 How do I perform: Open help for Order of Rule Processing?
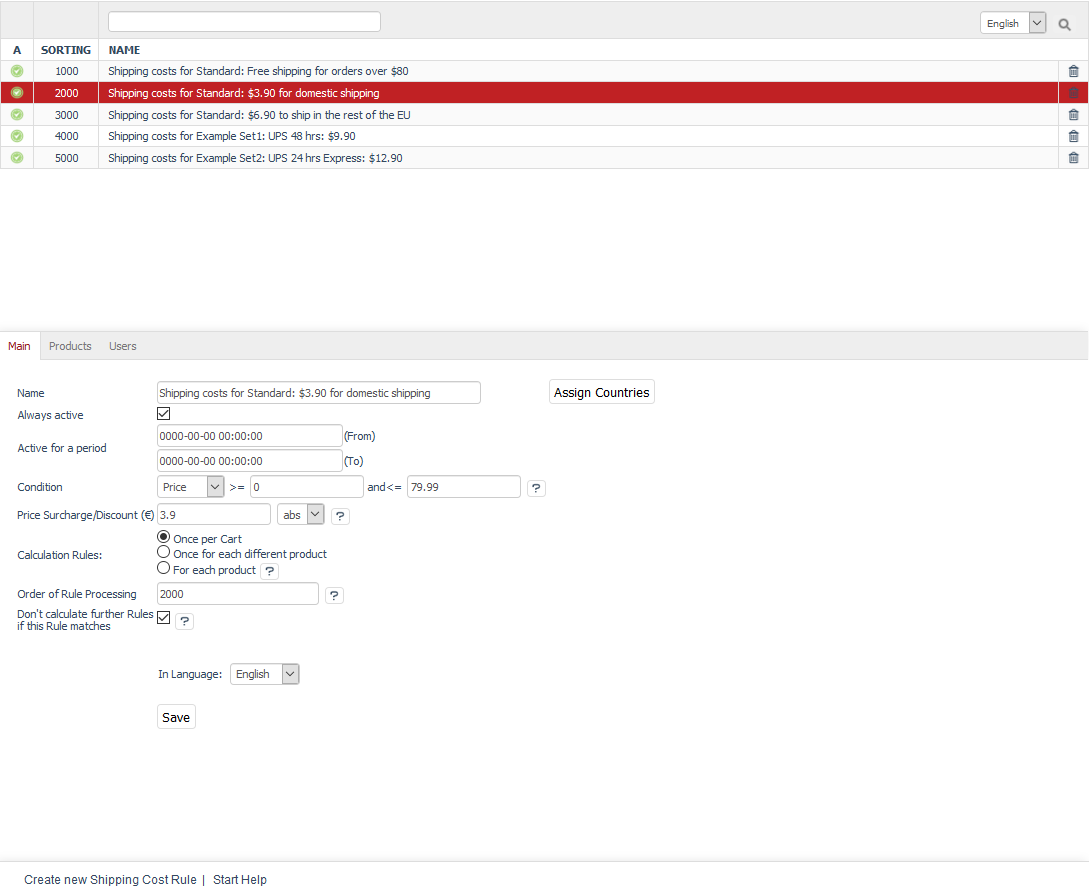(334, 595)
